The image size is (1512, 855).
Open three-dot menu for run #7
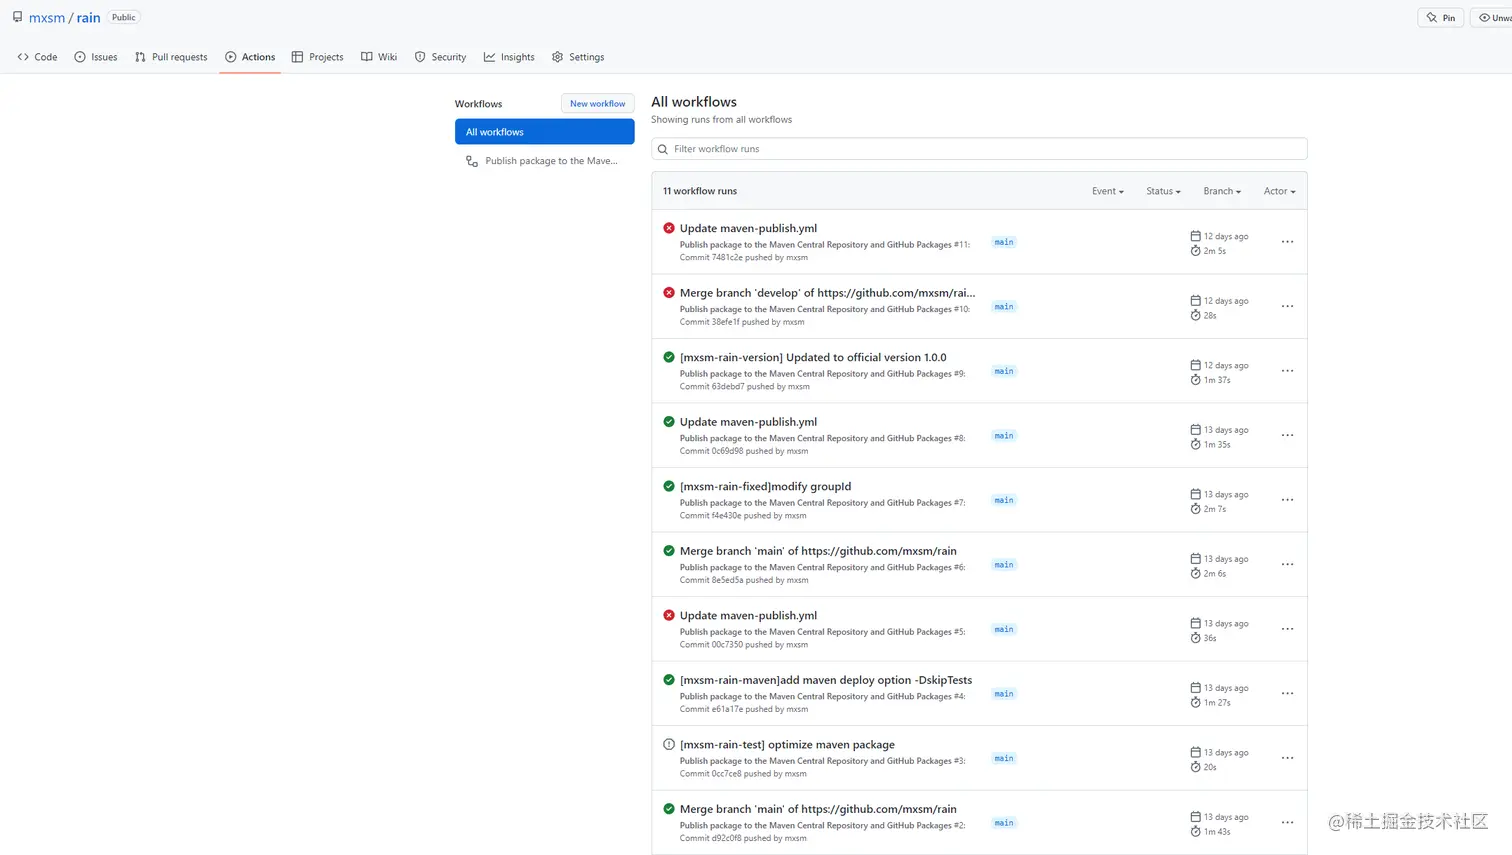[1287, 500]
